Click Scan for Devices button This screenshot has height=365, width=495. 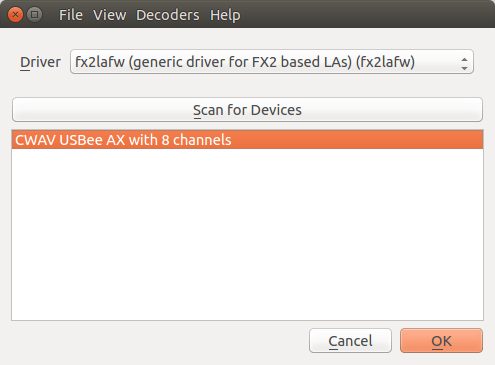click(x=247, y=110)
